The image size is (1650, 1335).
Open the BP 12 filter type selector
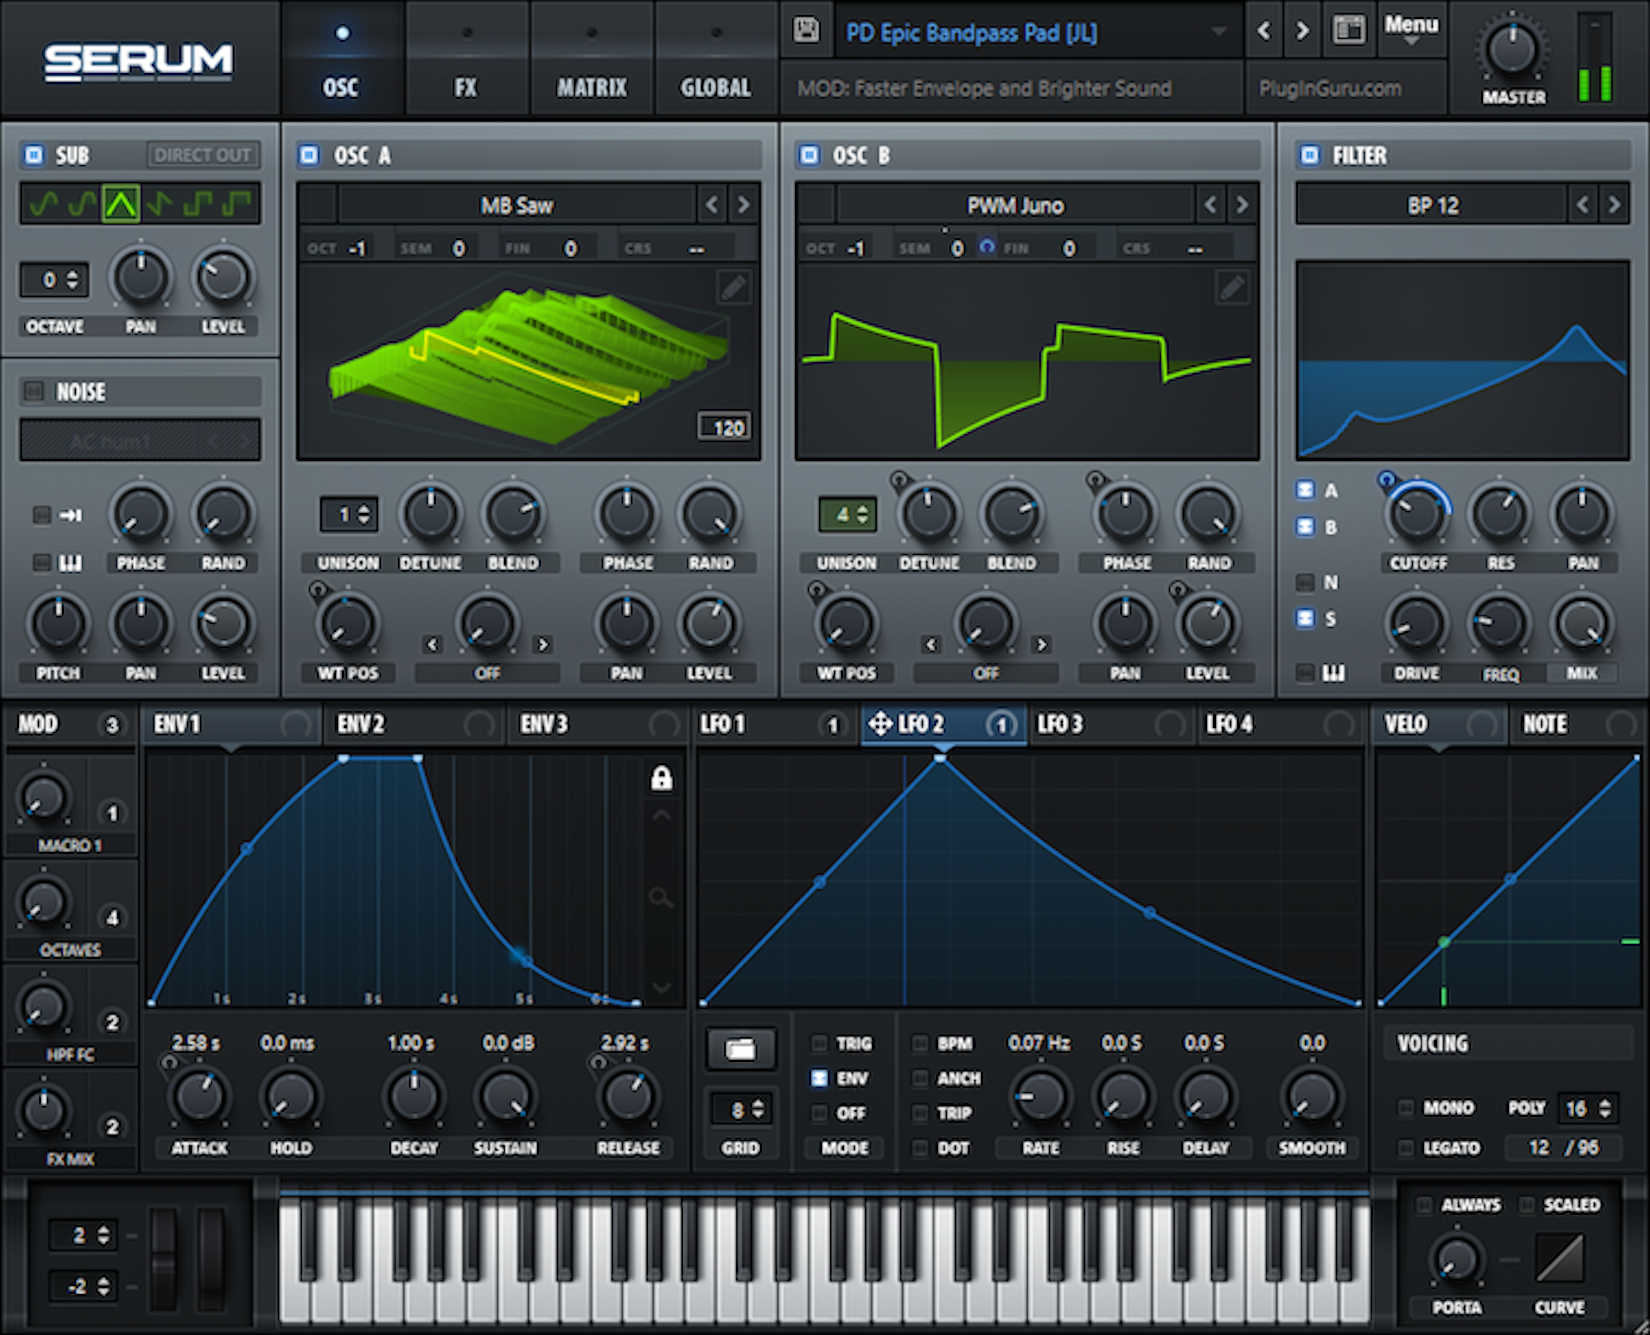[x=1432, y=205]
